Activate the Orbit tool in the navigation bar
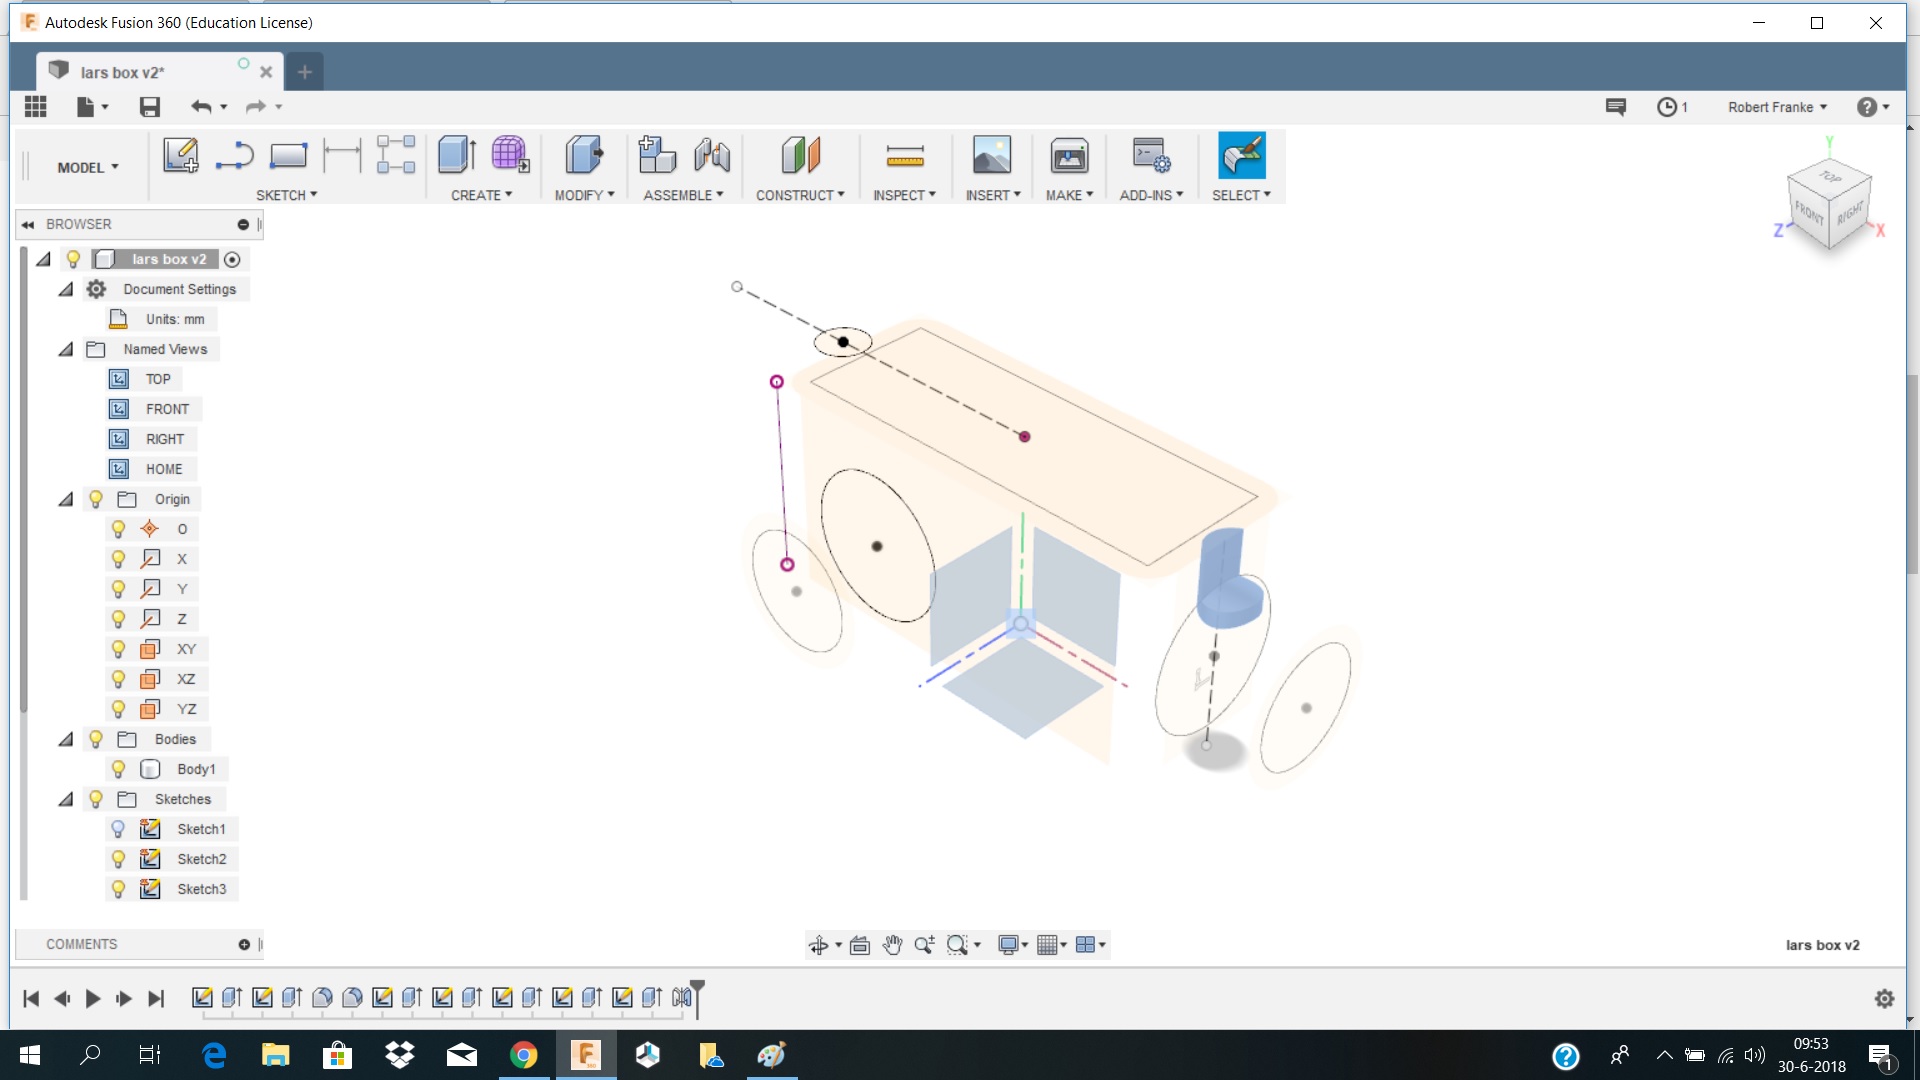Viewport: 1920px width, 1080px height. tap(818, 944)
